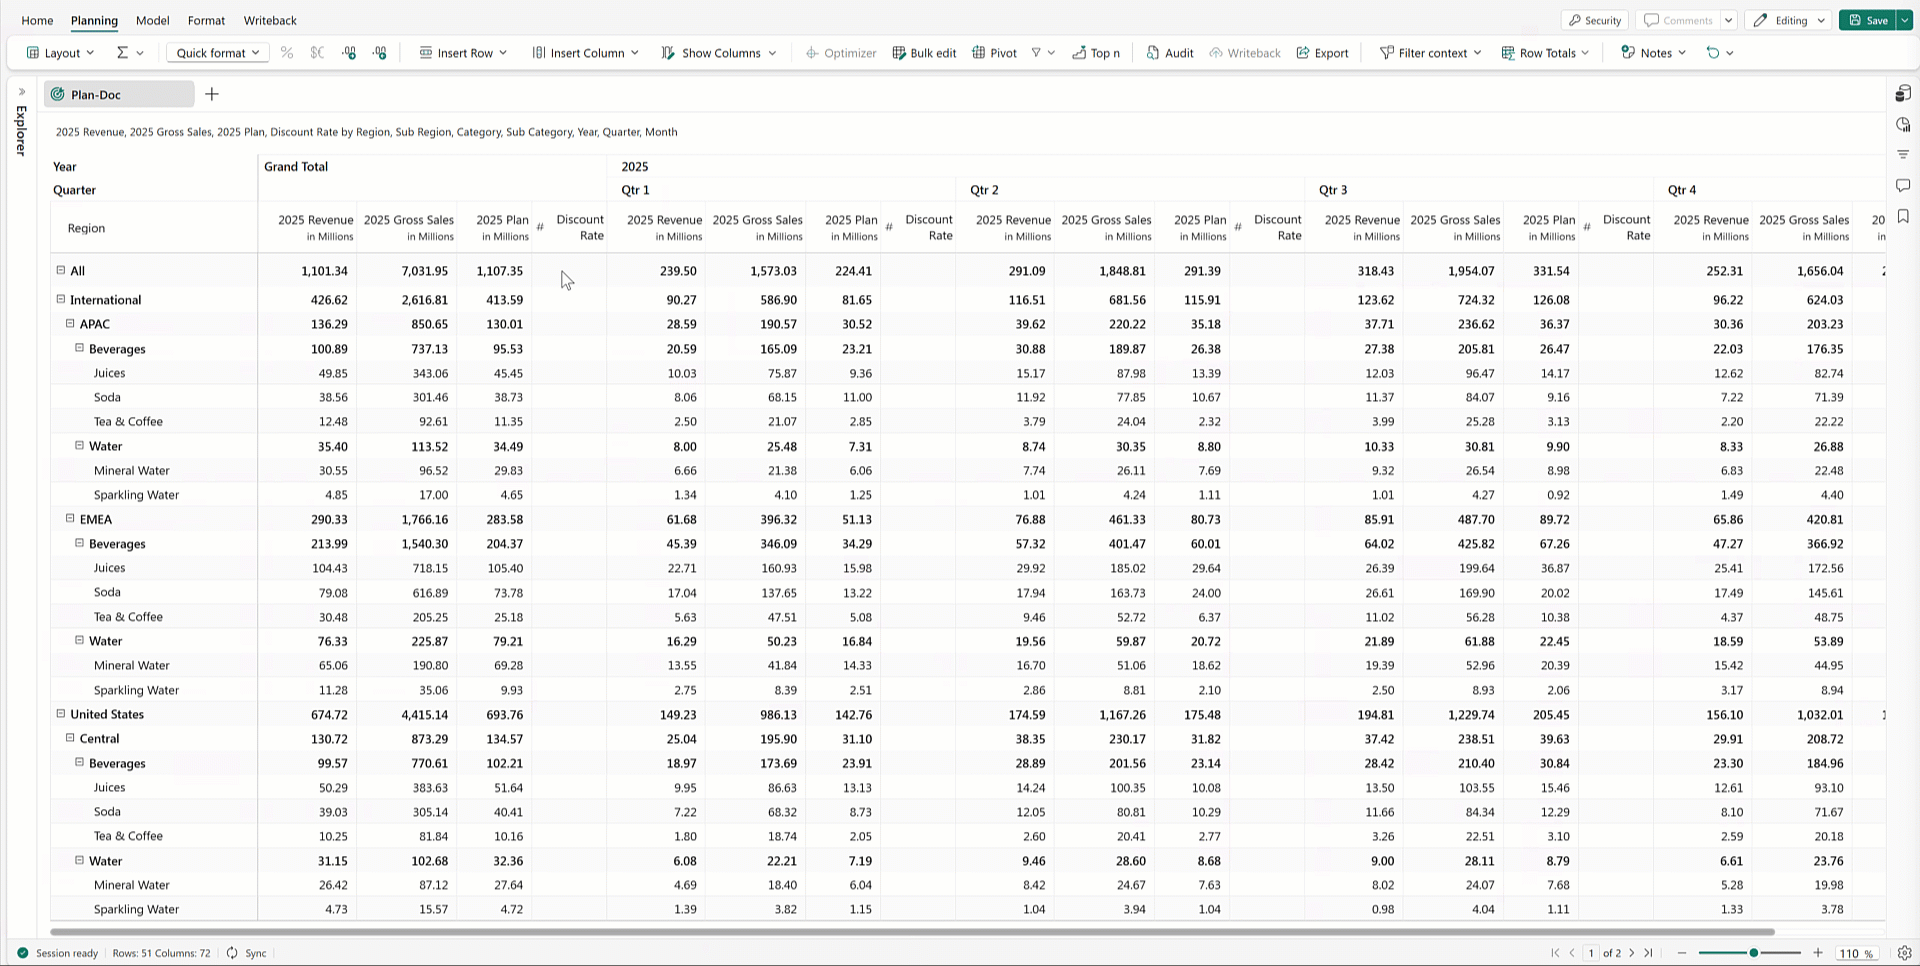Open the Audit tool
Image resolution: width=1920 pixels, height=966 pixels.
pos(1169,53)
